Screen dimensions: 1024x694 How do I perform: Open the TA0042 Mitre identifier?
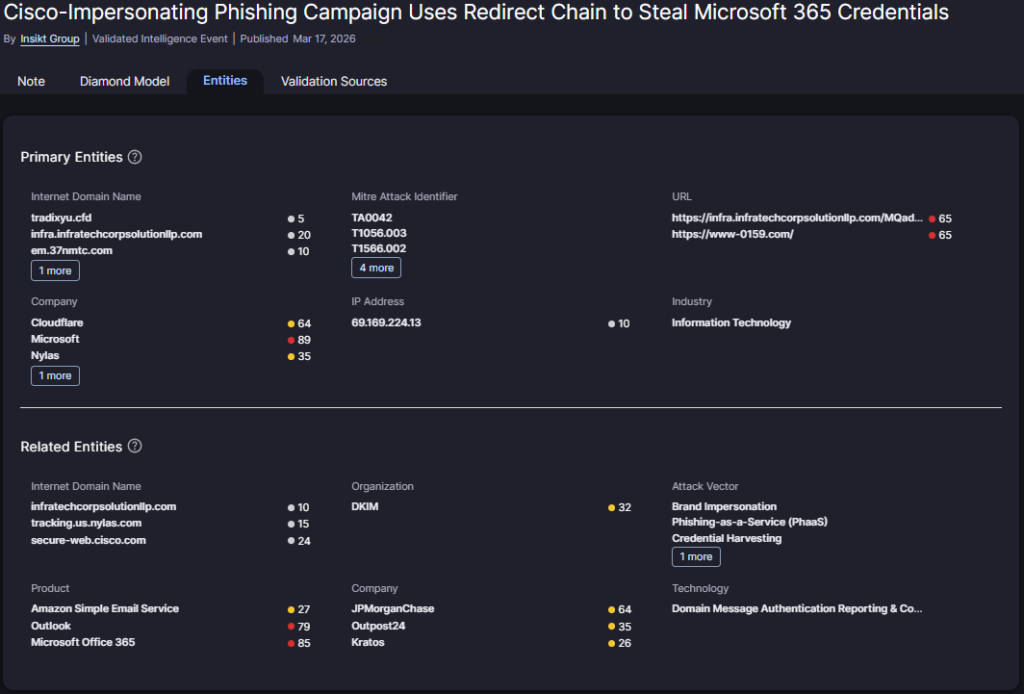coord(372,217)
